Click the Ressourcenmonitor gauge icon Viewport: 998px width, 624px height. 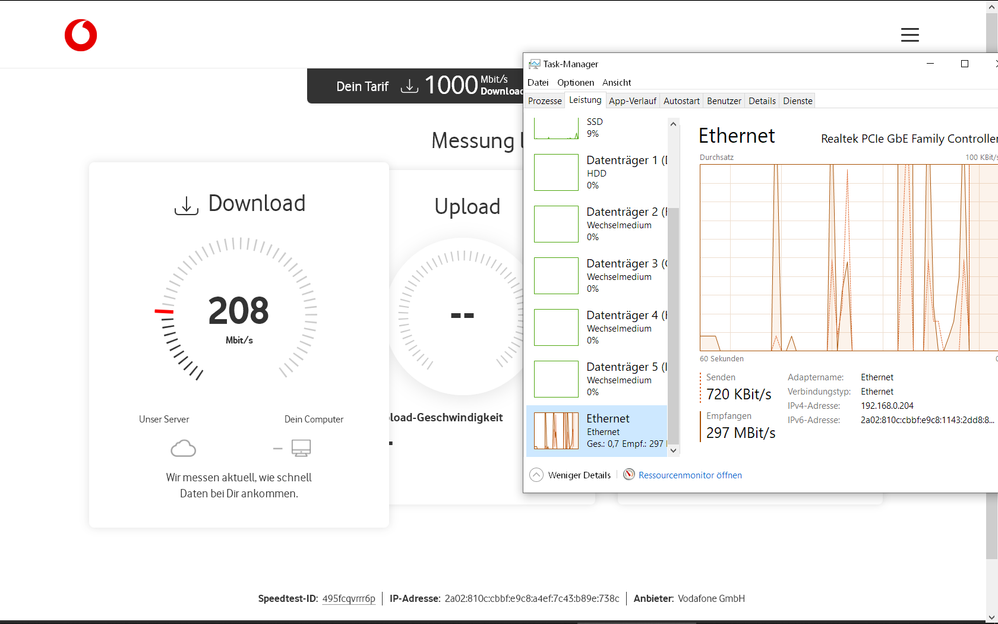(629, 474)
